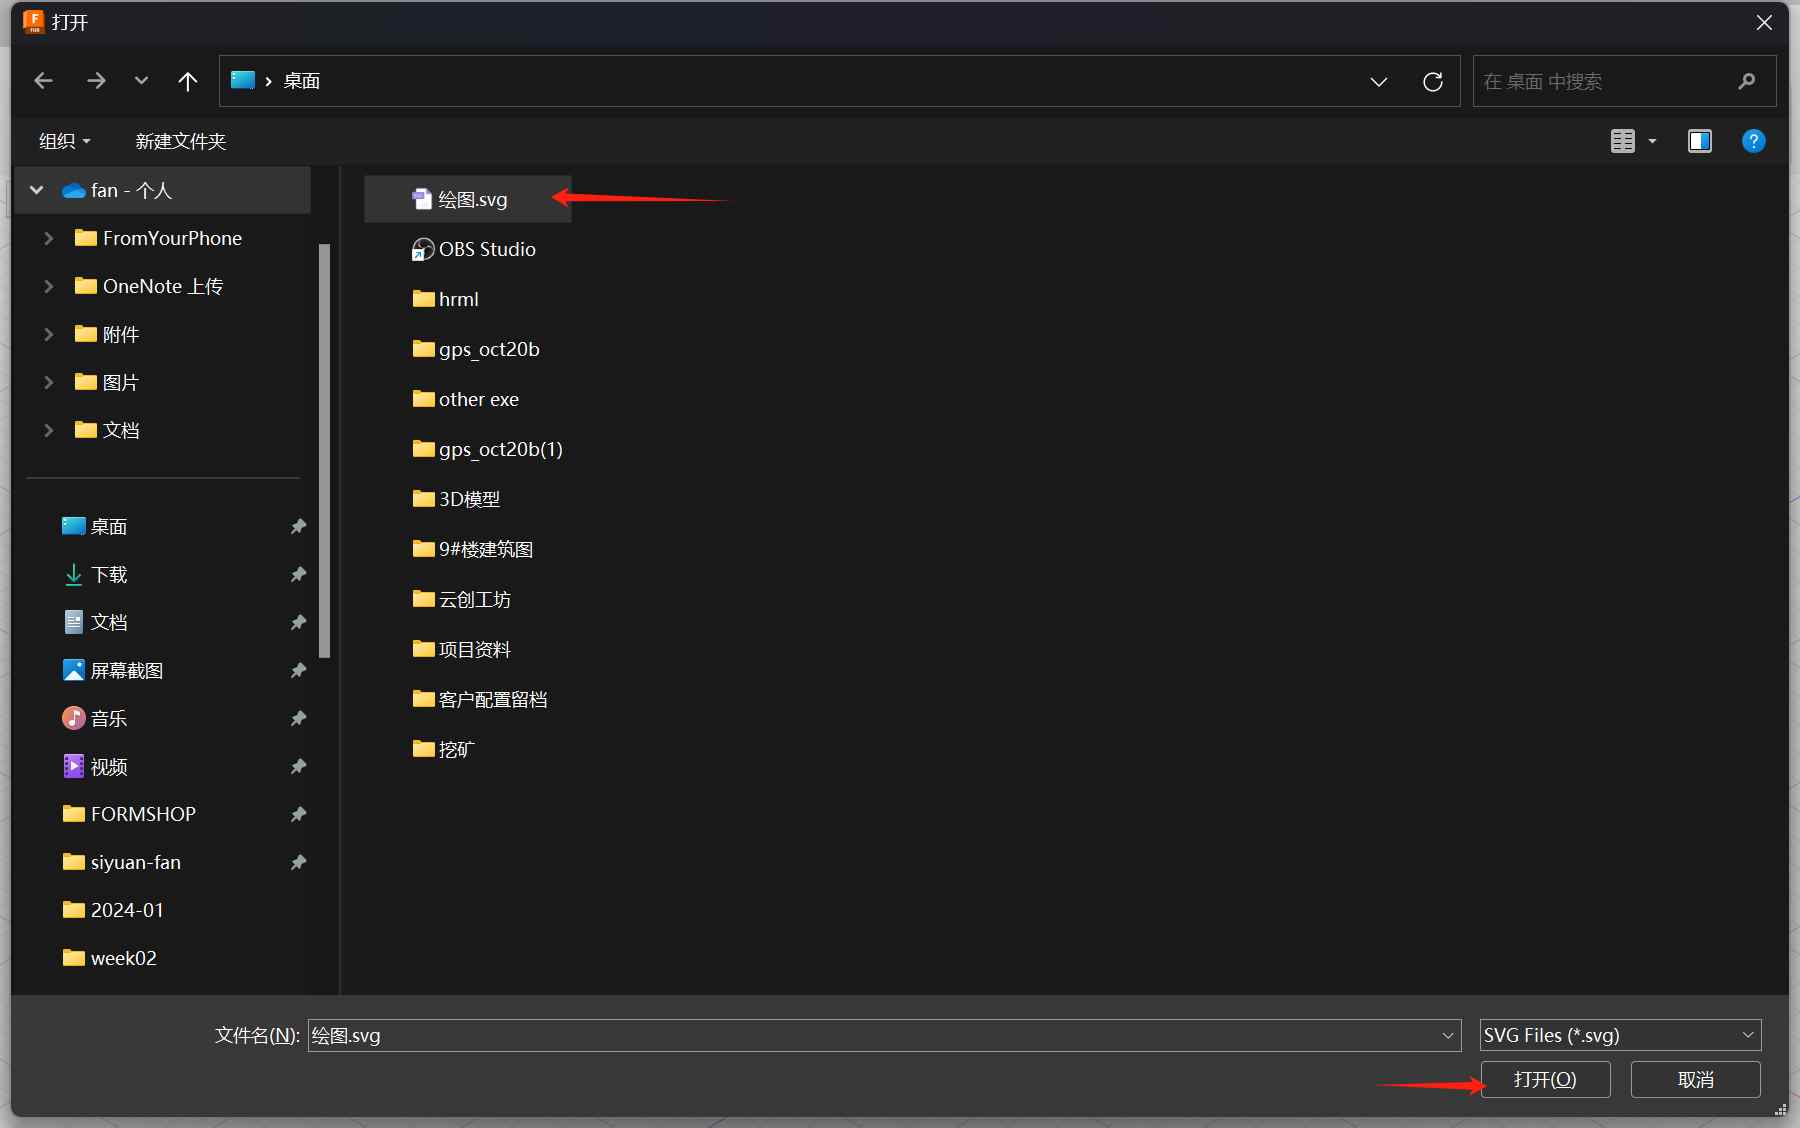Click the pin icon beside 视频

(x=298, y=766)
